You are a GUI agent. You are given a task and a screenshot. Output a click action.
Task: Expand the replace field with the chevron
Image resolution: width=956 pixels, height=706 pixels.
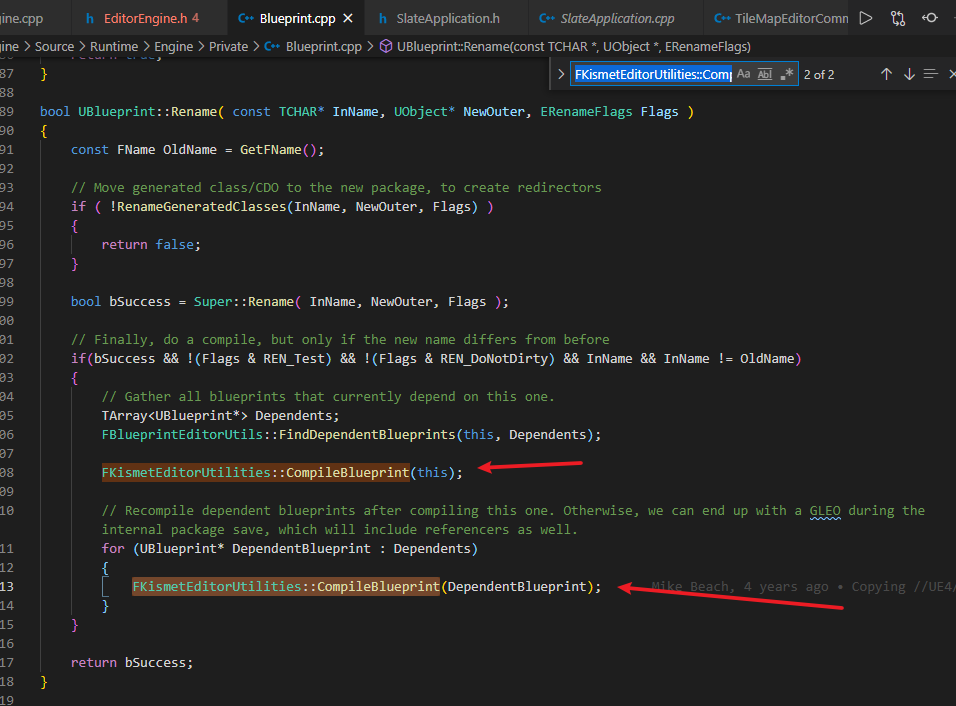pyautogui.click(x=561, y=73)
